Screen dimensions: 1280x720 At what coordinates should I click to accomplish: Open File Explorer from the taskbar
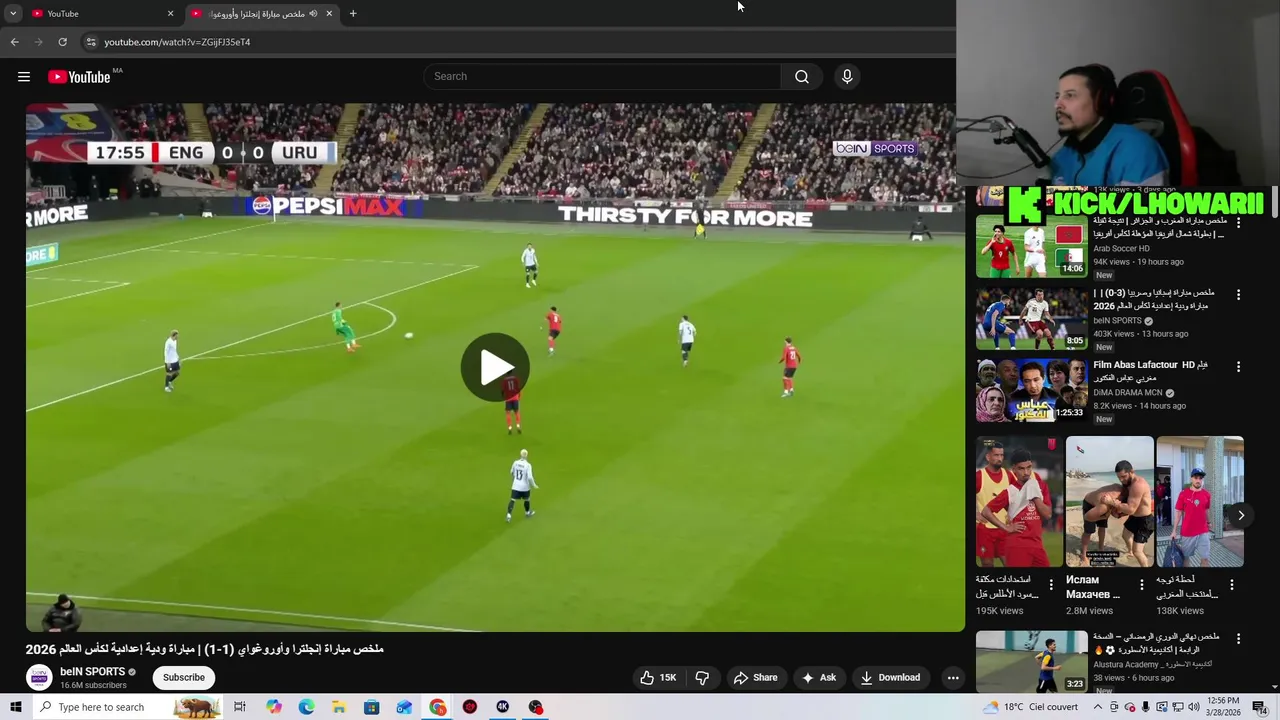click(339, 707)
